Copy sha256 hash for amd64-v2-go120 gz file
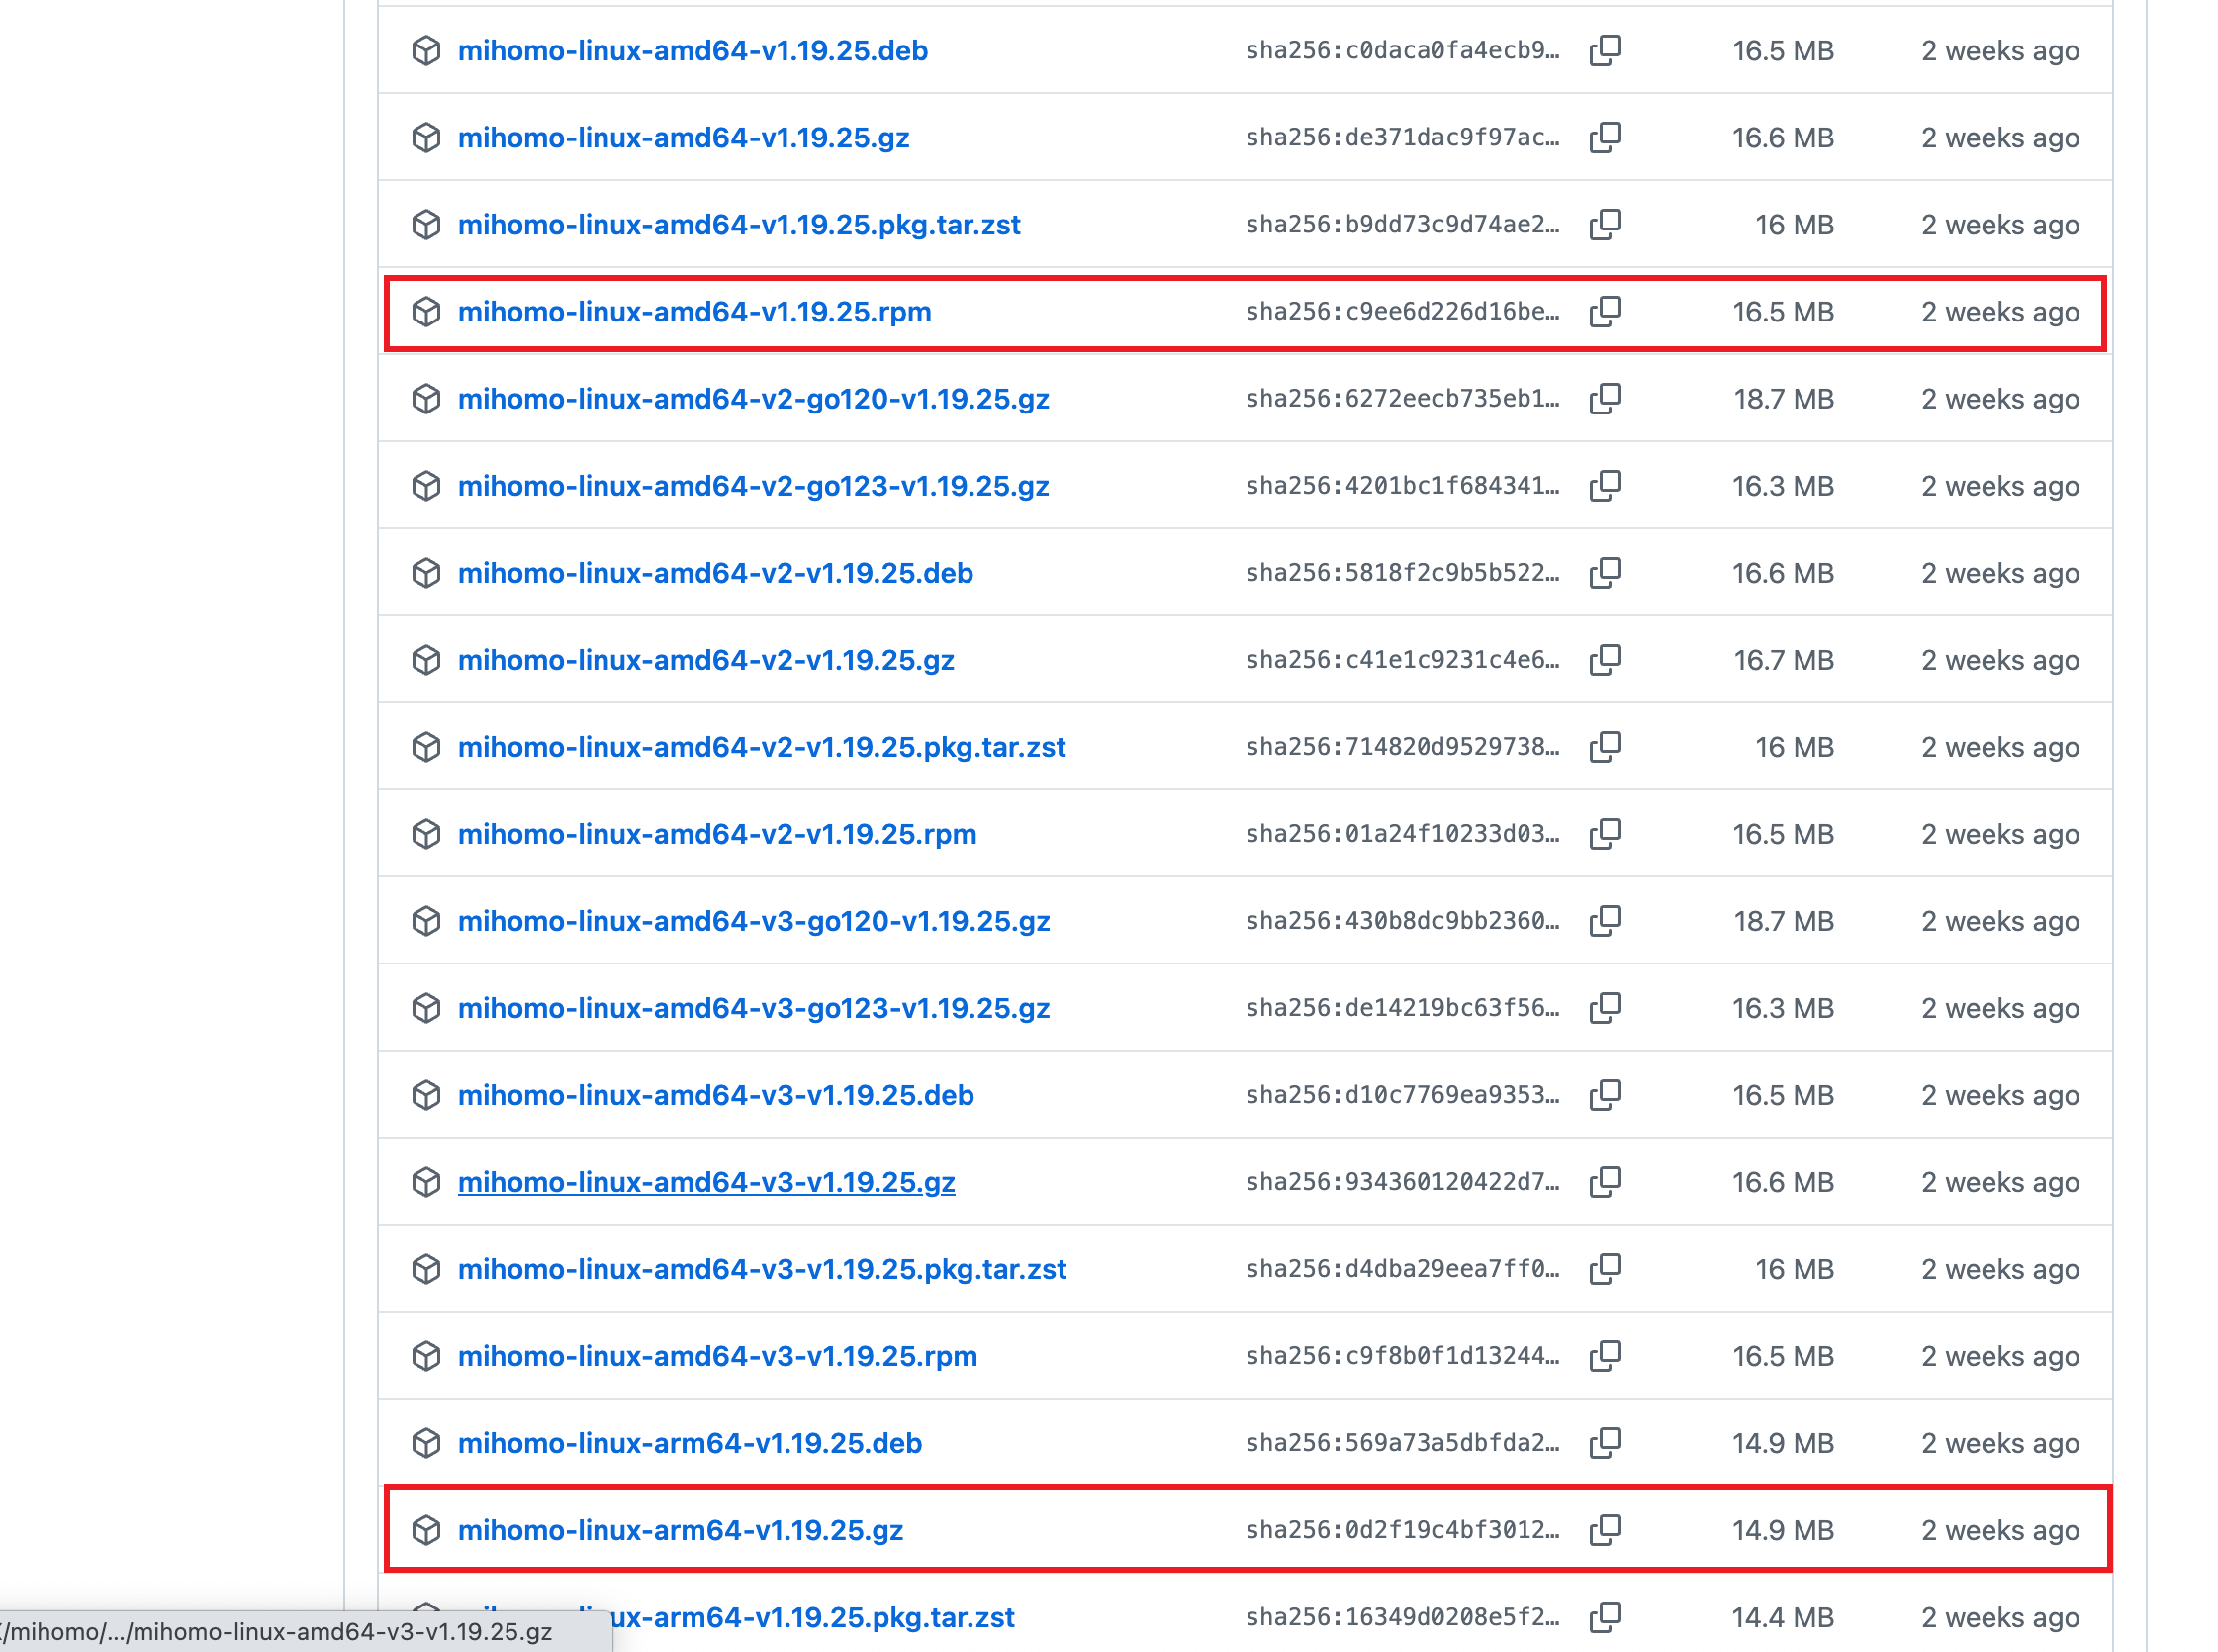The width and height of the screenshot is (2218, 1652). pos(1605,399)
